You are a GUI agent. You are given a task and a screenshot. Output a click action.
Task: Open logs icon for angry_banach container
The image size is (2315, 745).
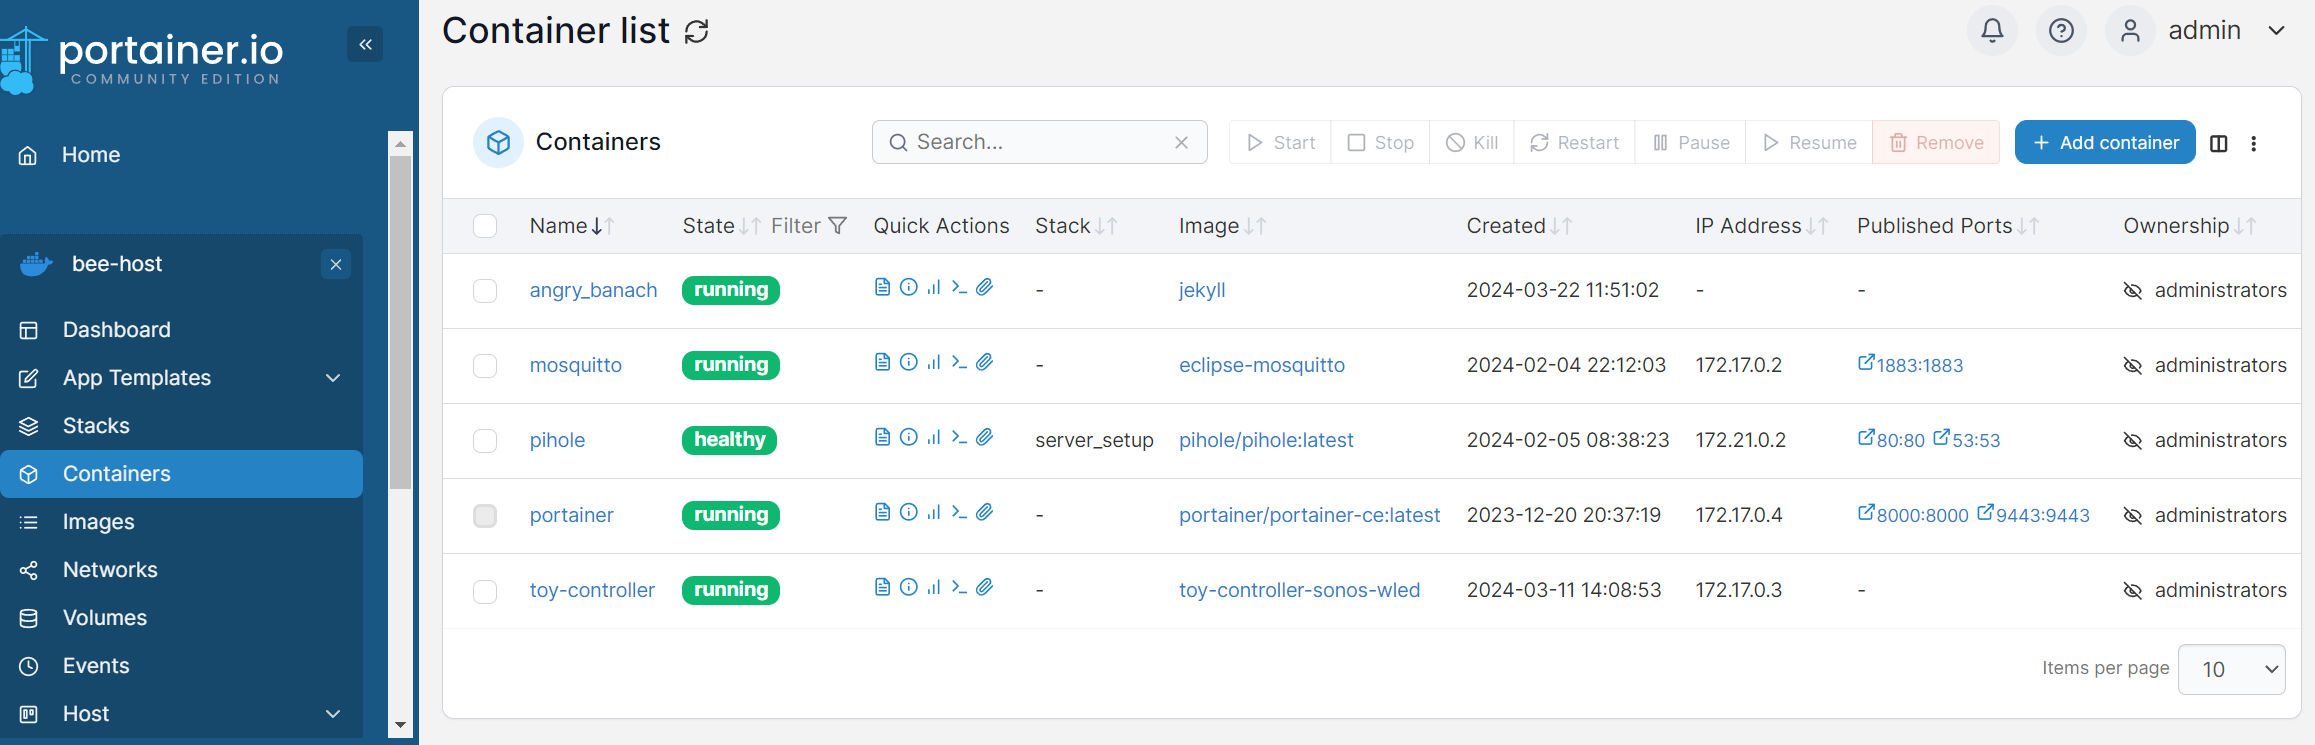click(x=882, y=288)
